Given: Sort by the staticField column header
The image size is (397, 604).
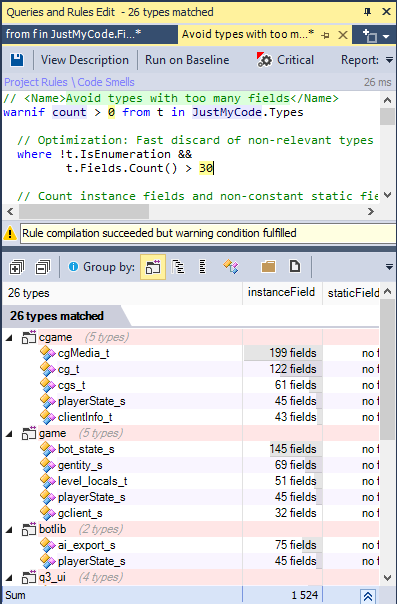Looking at the screenshot, I should coord(352,293).
